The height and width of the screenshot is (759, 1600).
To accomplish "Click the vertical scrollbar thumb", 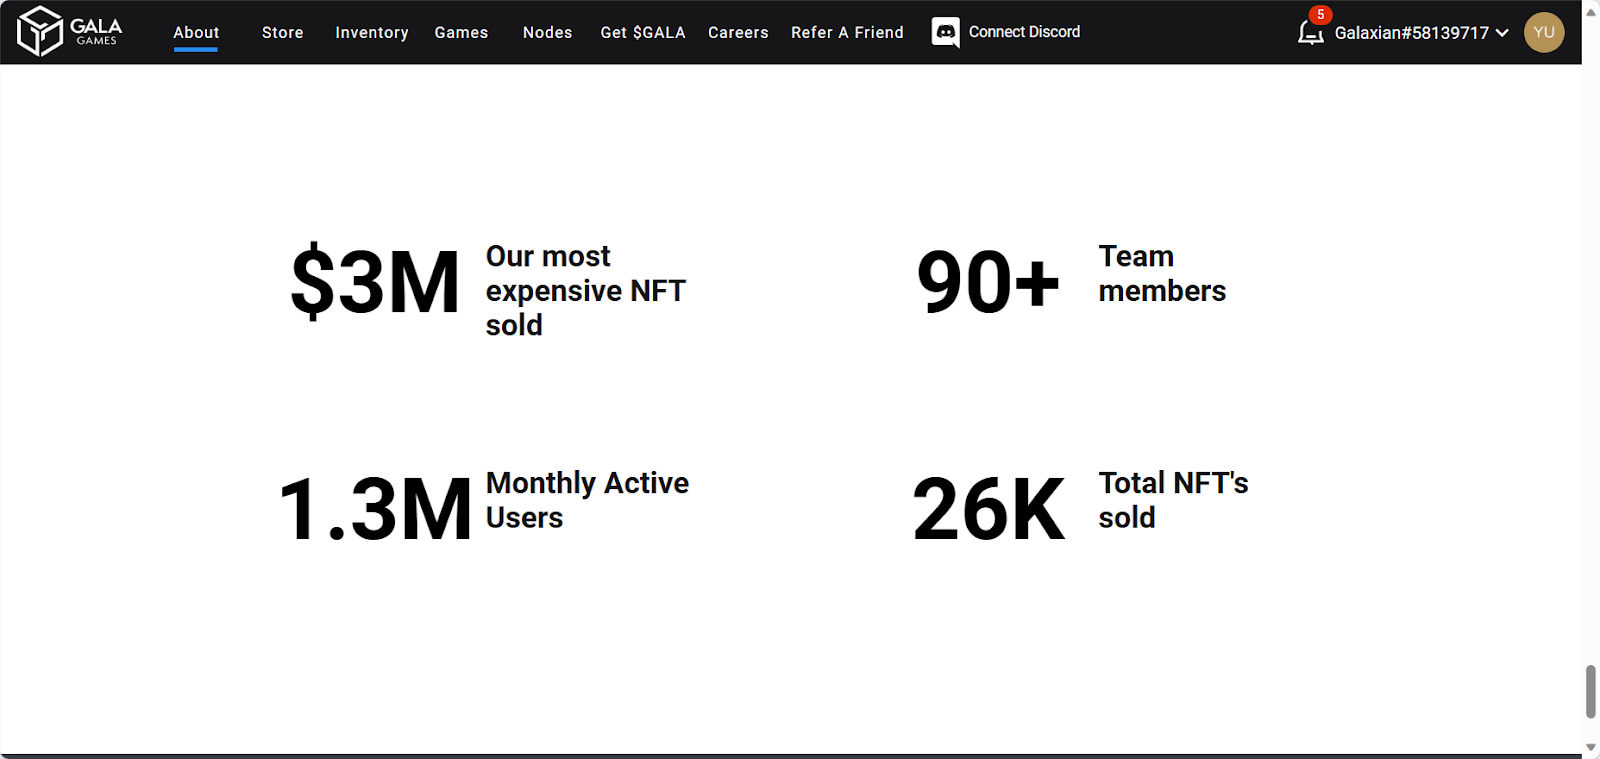I will (x=1590, y=691).
